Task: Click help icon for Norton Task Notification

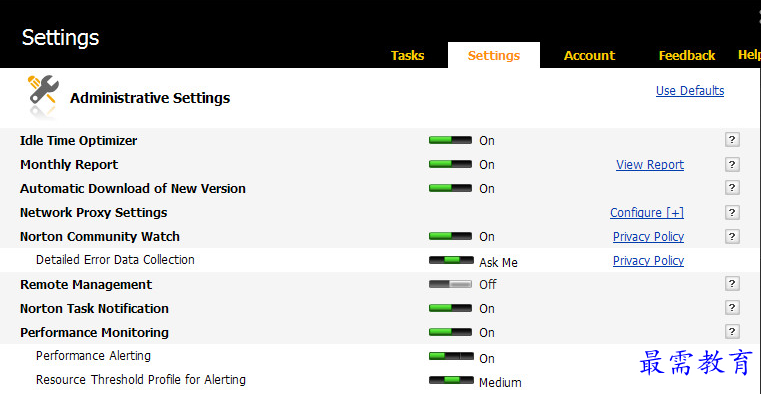Action: click(732, 308)
